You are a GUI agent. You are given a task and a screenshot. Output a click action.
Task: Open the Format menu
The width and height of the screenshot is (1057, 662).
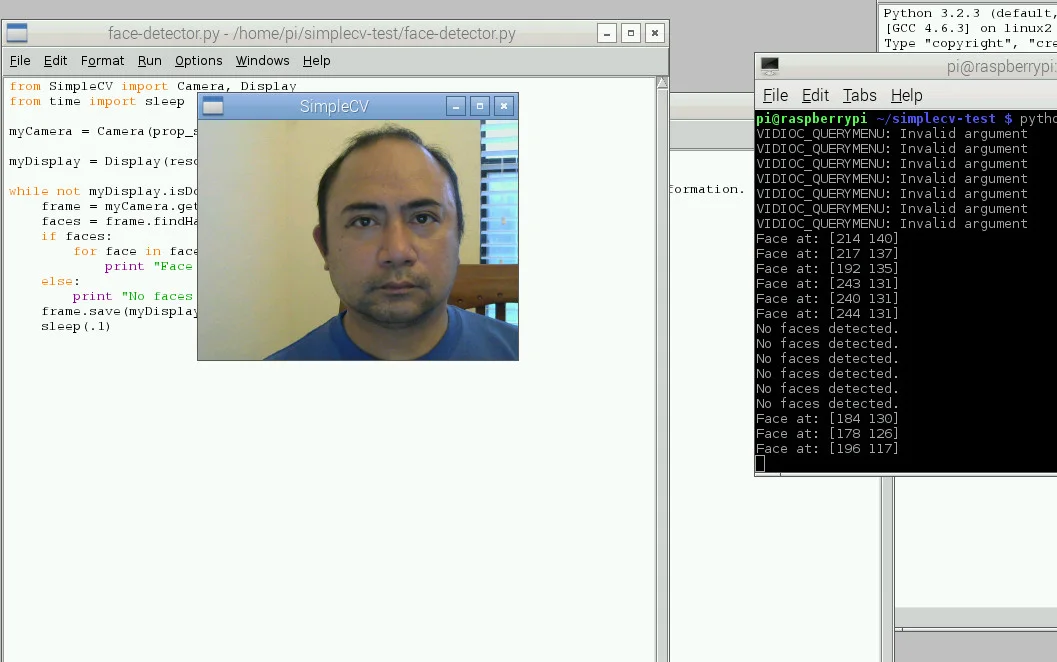[102, 60]
